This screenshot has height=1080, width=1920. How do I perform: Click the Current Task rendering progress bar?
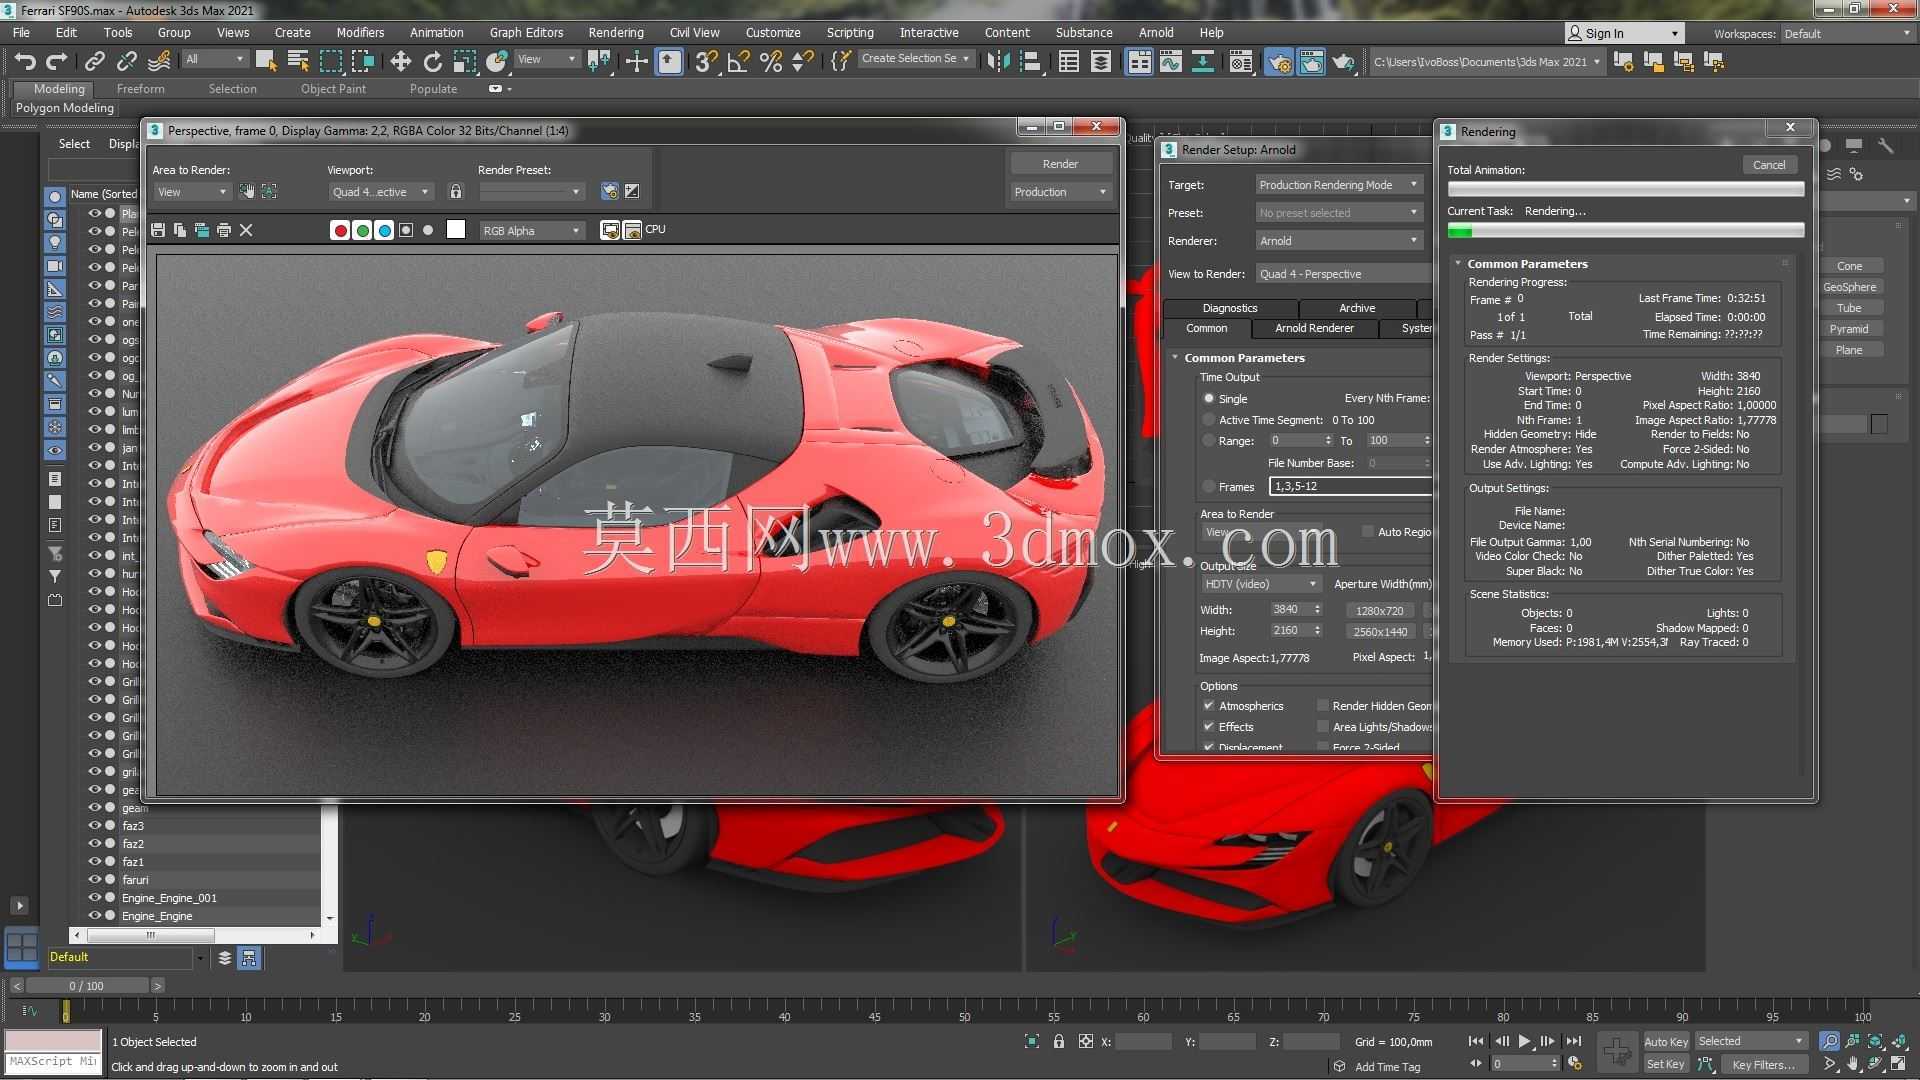click(x=1626, y=231)
